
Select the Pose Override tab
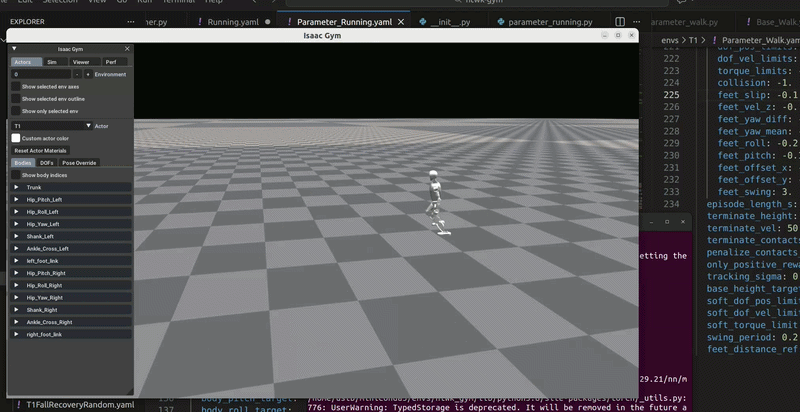[79, 162]
